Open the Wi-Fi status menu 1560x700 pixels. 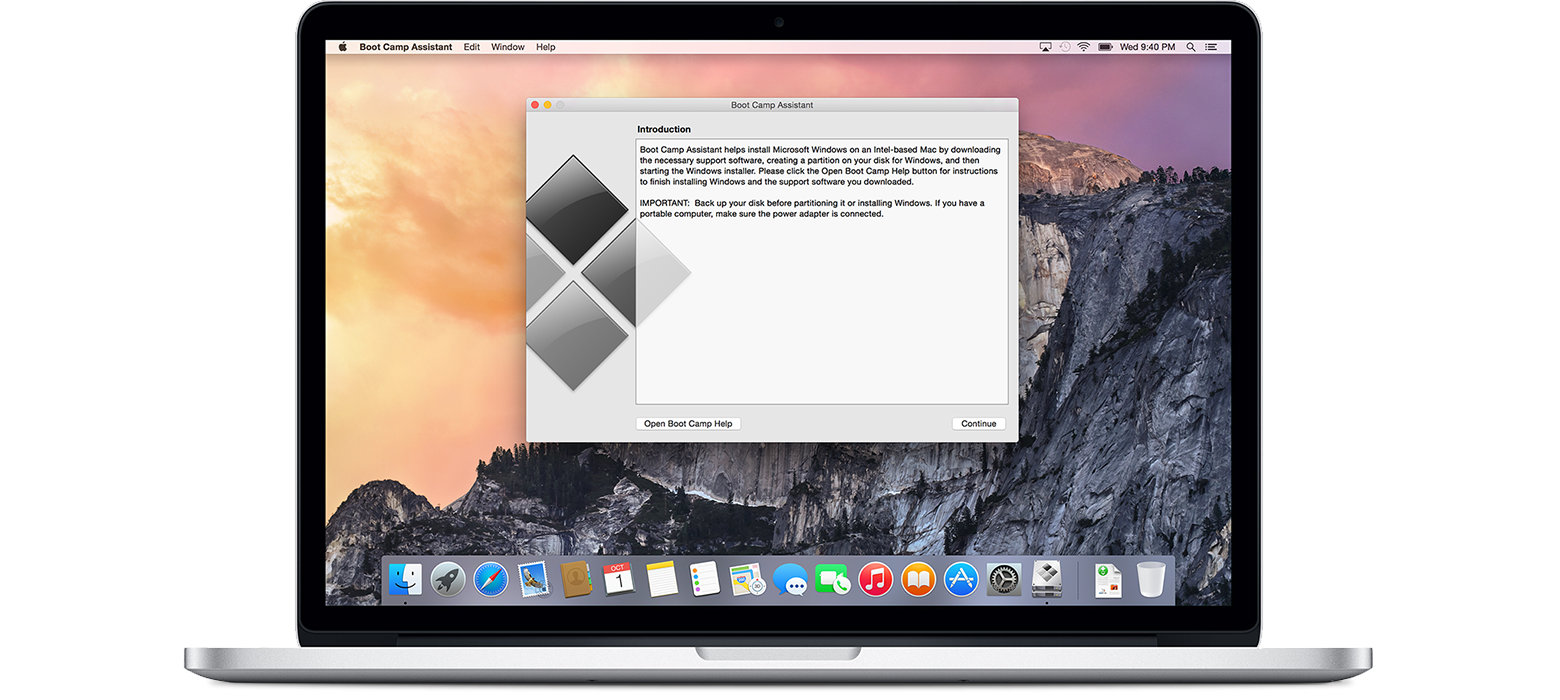[1084, 47]
